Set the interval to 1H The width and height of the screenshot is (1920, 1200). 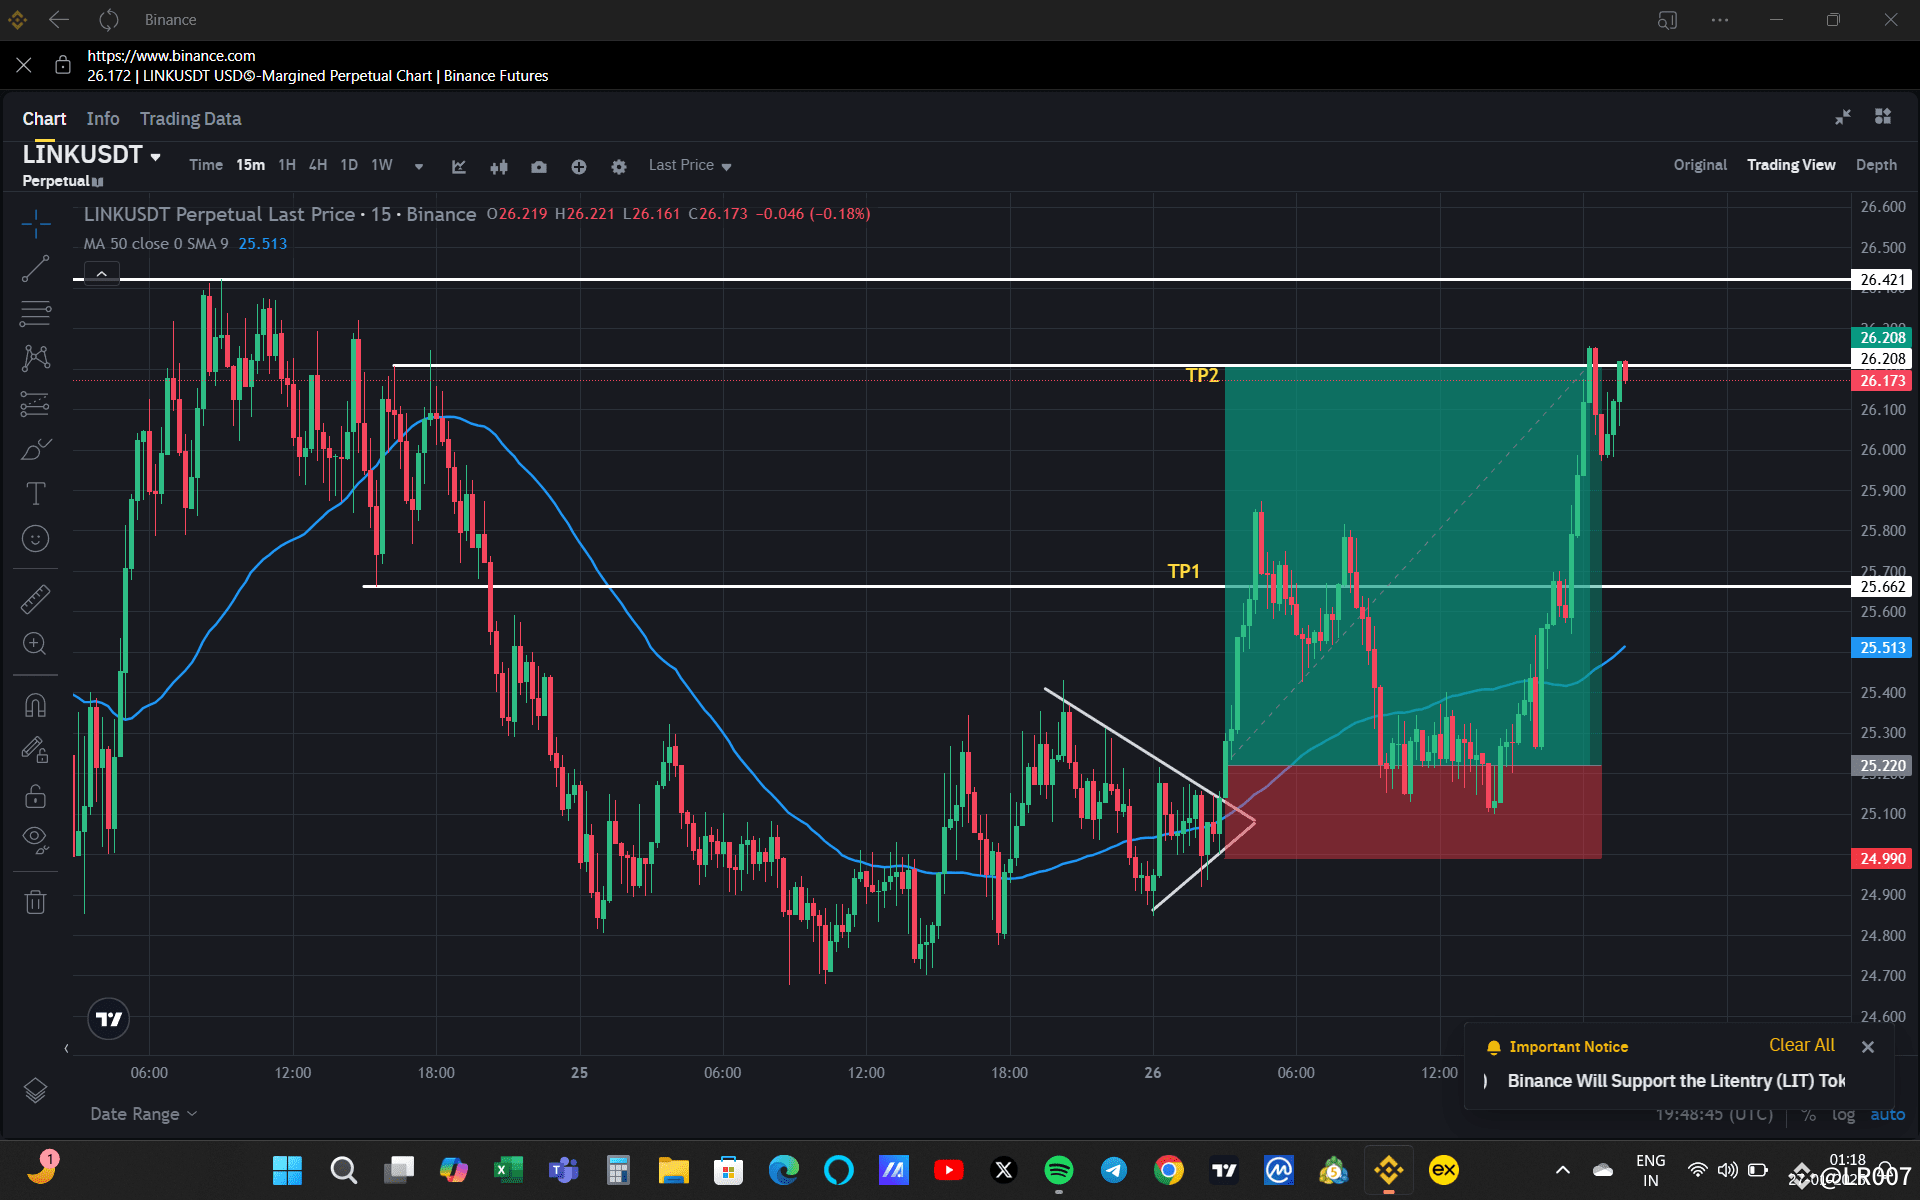[287, 165]
